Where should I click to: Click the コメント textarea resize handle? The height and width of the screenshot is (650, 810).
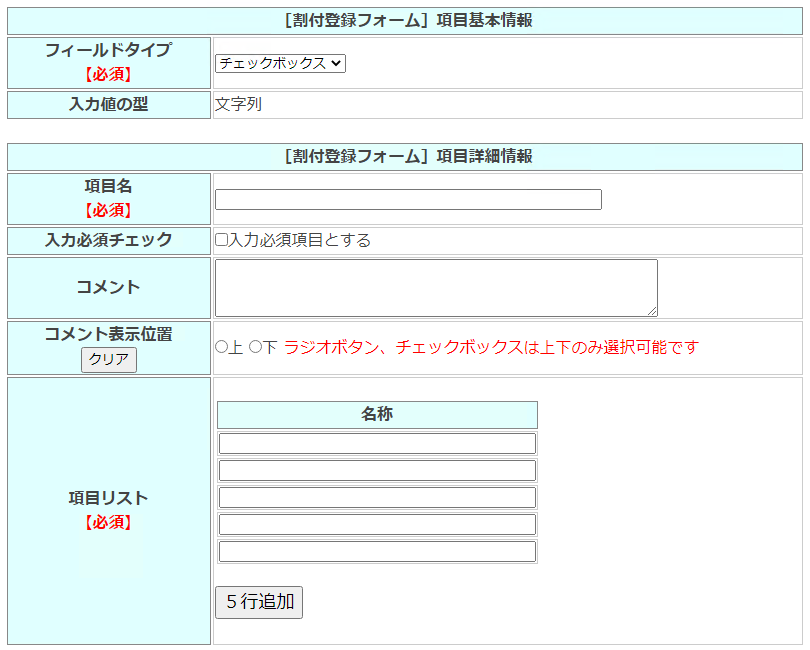(652, 311)
